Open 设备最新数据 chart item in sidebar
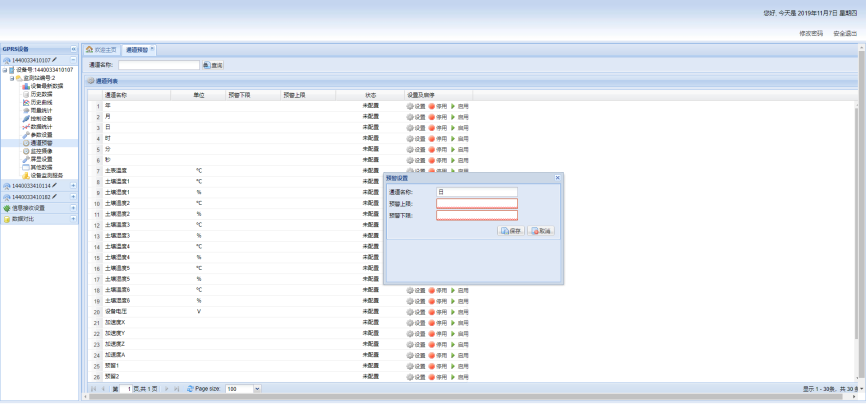866x414 pixels. (46, 86)
